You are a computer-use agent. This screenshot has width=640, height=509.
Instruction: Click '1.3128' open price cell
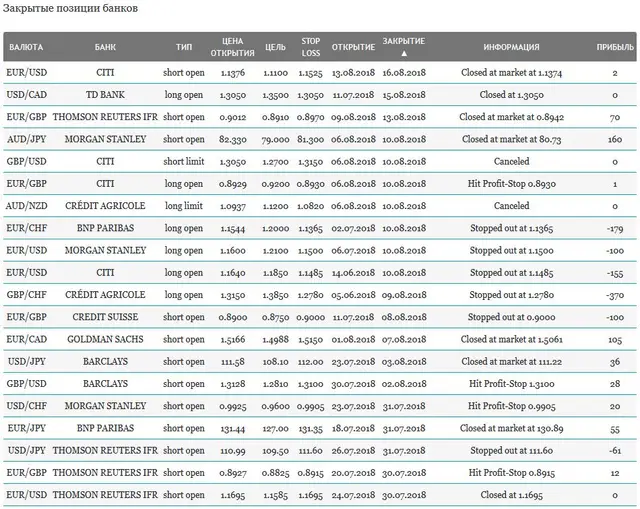click(233, 384)
